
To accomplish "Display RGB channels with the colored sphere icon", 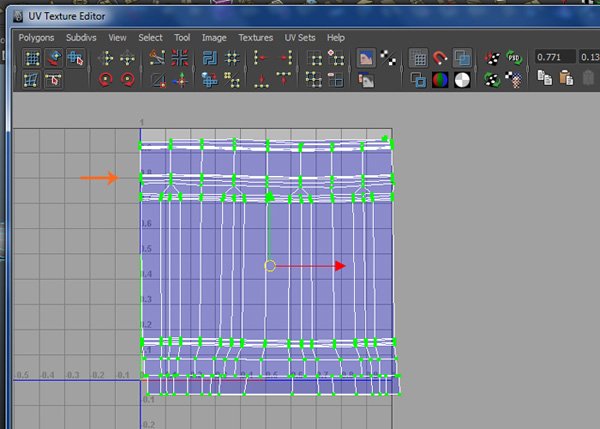I will tap(440, 80).
